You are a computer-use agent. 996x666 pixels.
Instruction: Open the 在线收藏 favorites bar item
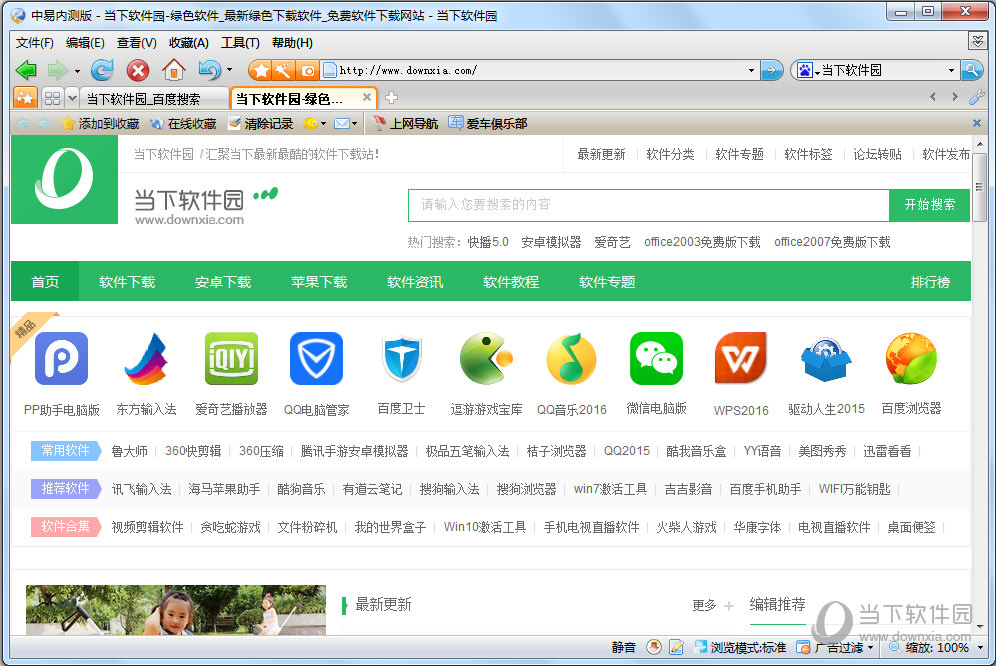click(x=183, y=123)
